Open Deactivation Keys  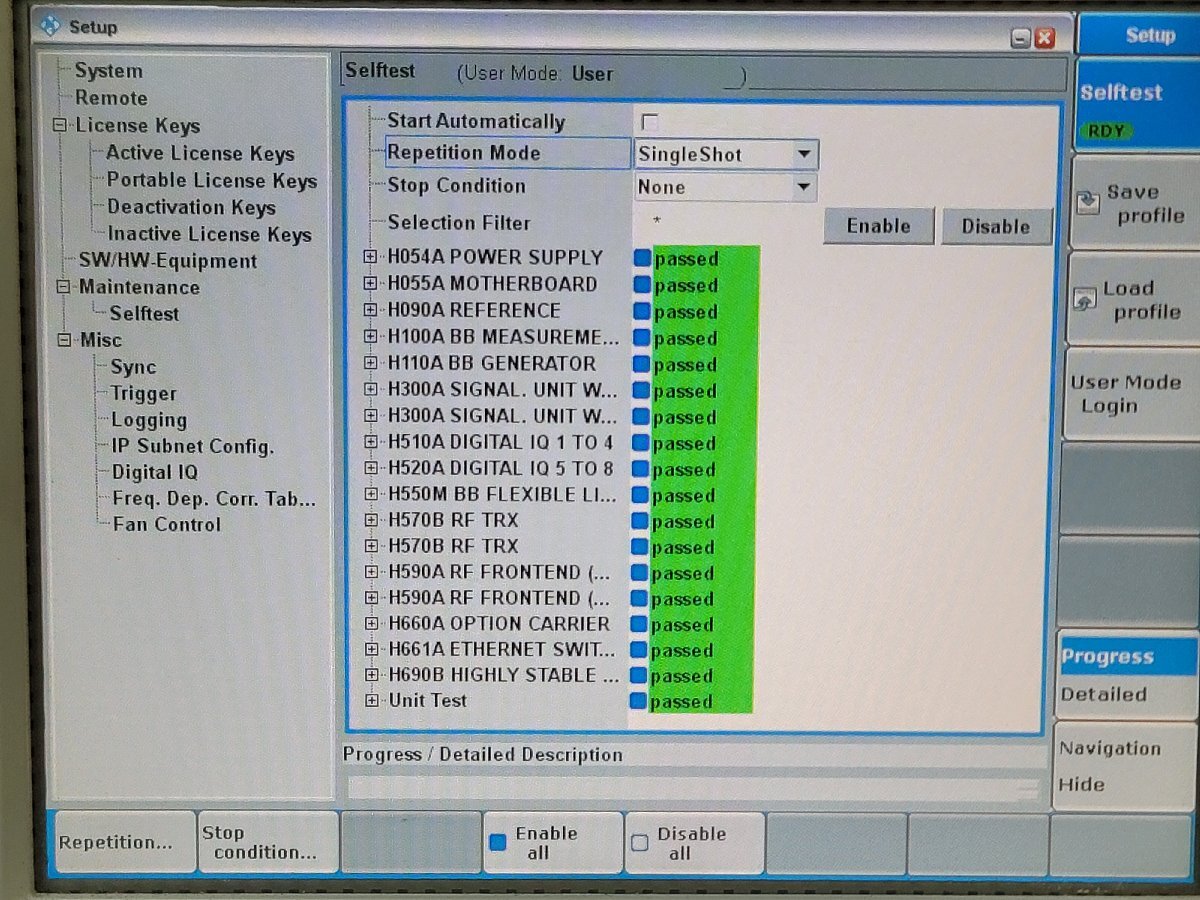[x=191, y=207]
